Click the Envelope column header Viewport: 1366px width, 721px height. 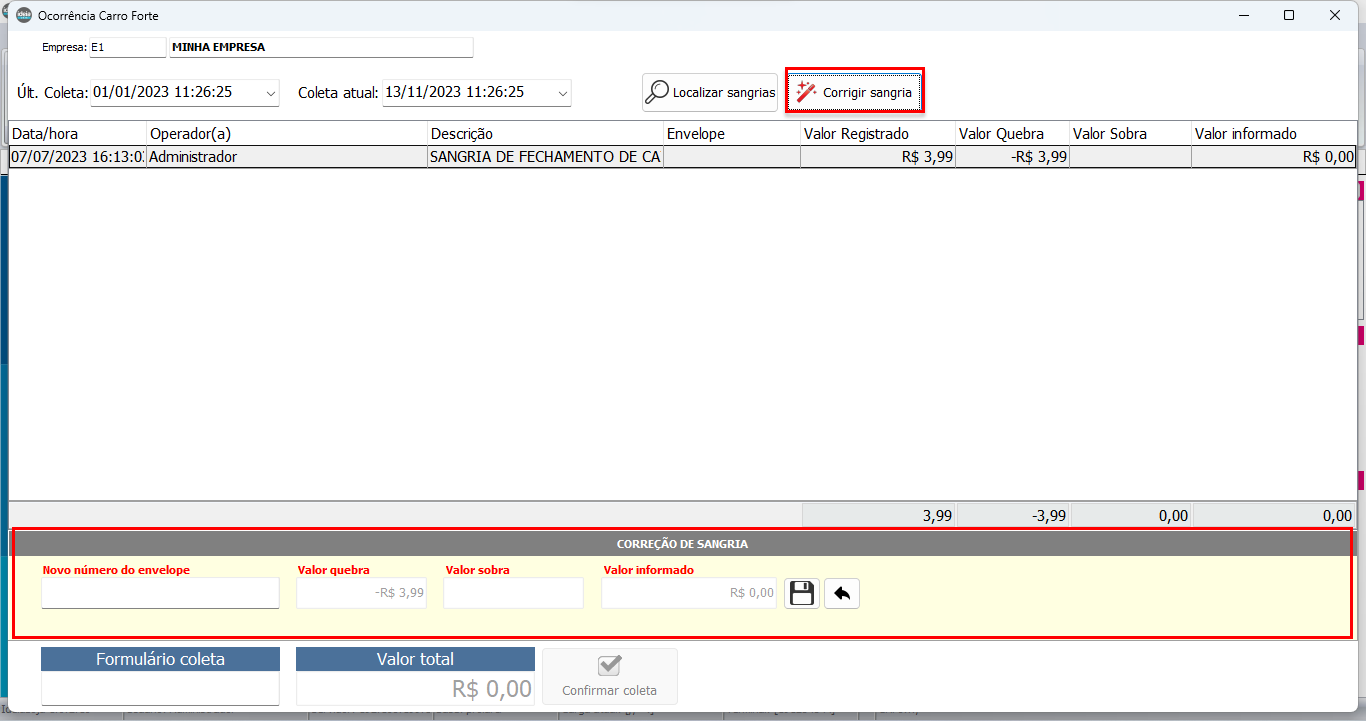pos(731,134)
